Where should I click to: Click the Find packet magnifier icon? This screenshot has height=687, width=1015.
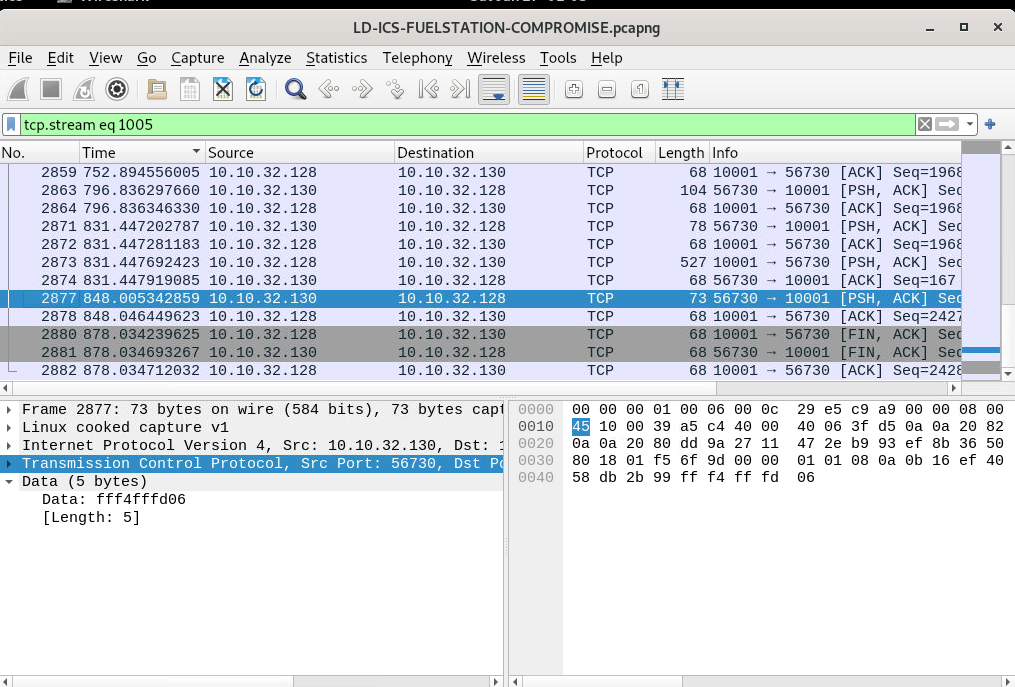click(x=295, y=90)
